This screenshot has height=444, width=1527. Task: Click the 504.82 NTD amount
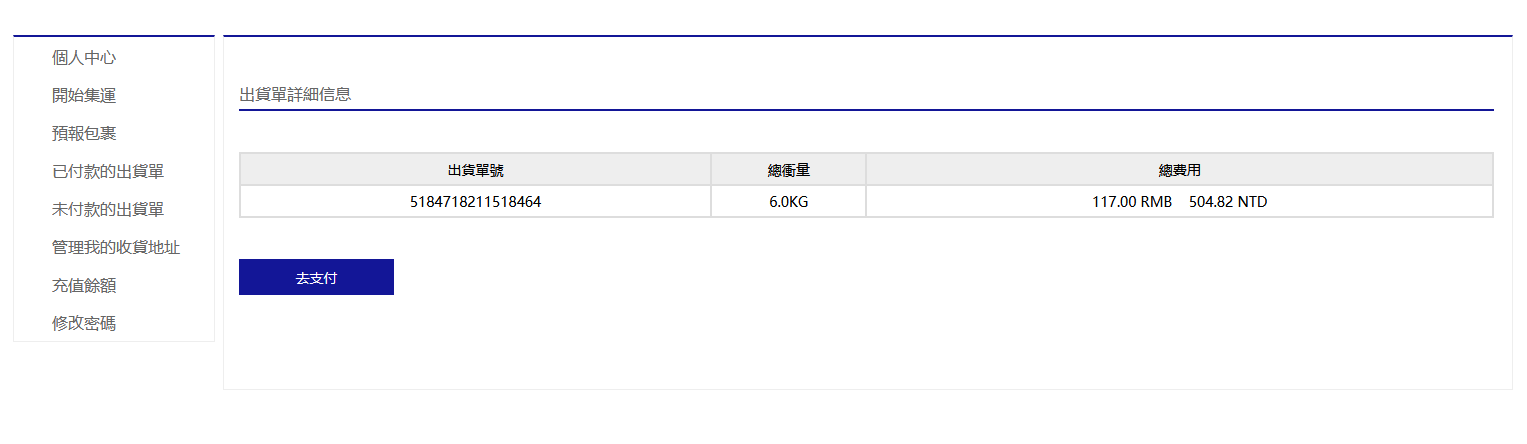[1228, 201]
